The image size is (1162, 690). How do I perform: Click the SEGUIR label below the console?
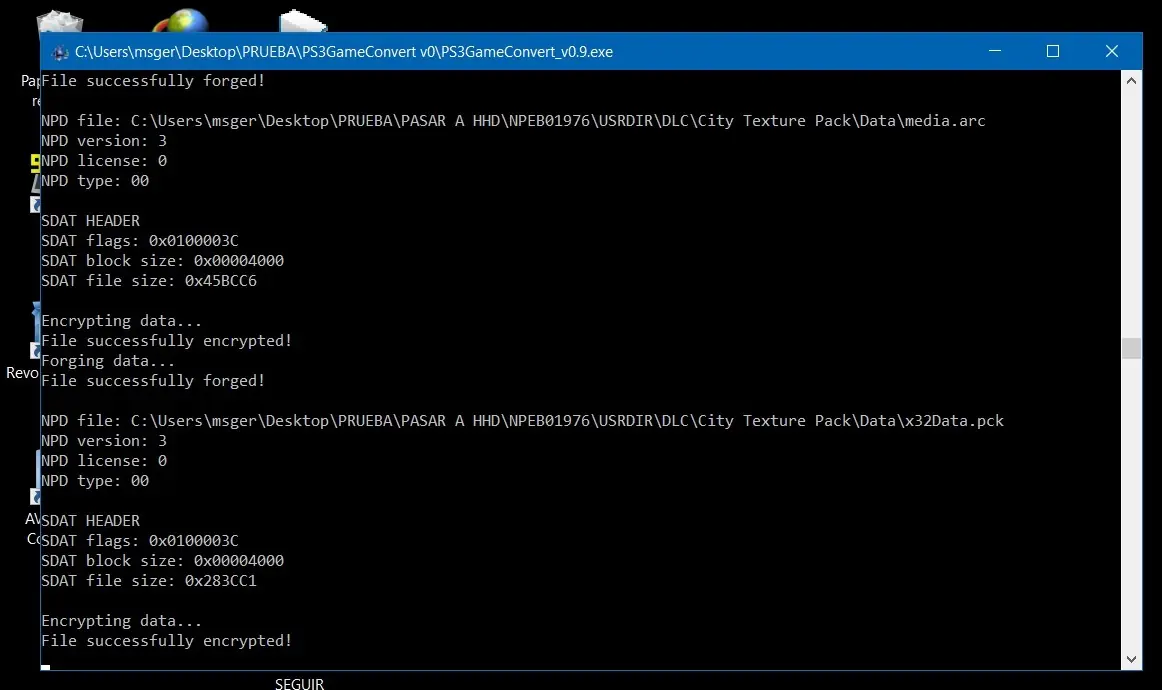(x=299, y=683)
